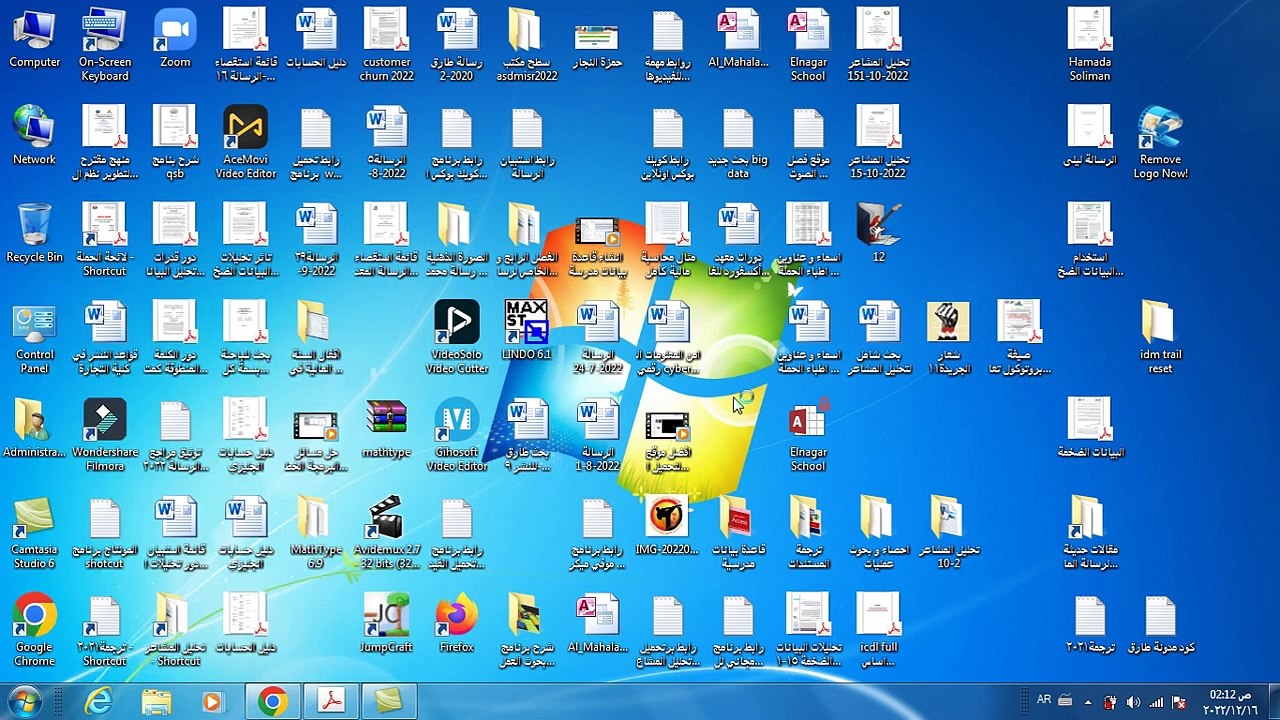Viewport: 1280px width, 720px height.
Task: Select the Zoom desktop shortcut
Action: 175,40
